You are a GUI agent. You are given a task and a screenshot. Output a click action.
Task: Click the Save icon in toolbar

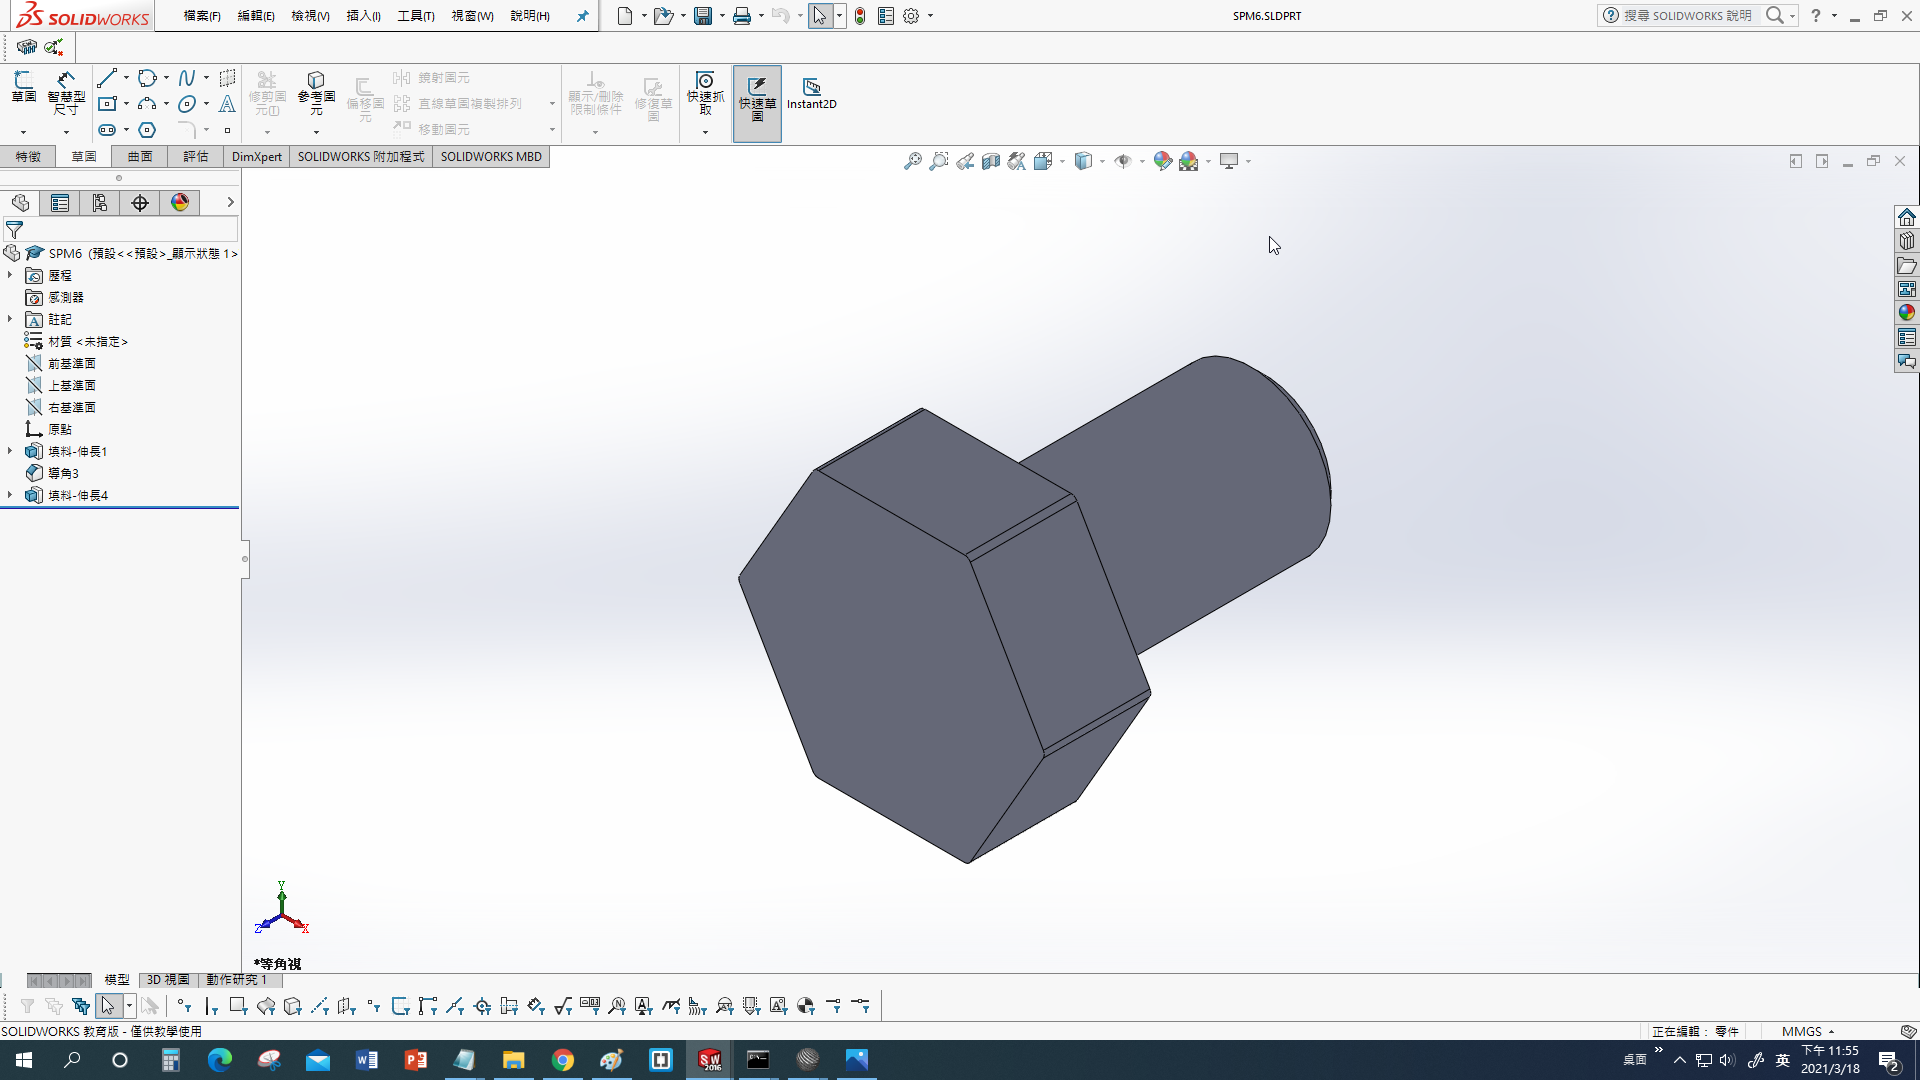coord(703,16)
